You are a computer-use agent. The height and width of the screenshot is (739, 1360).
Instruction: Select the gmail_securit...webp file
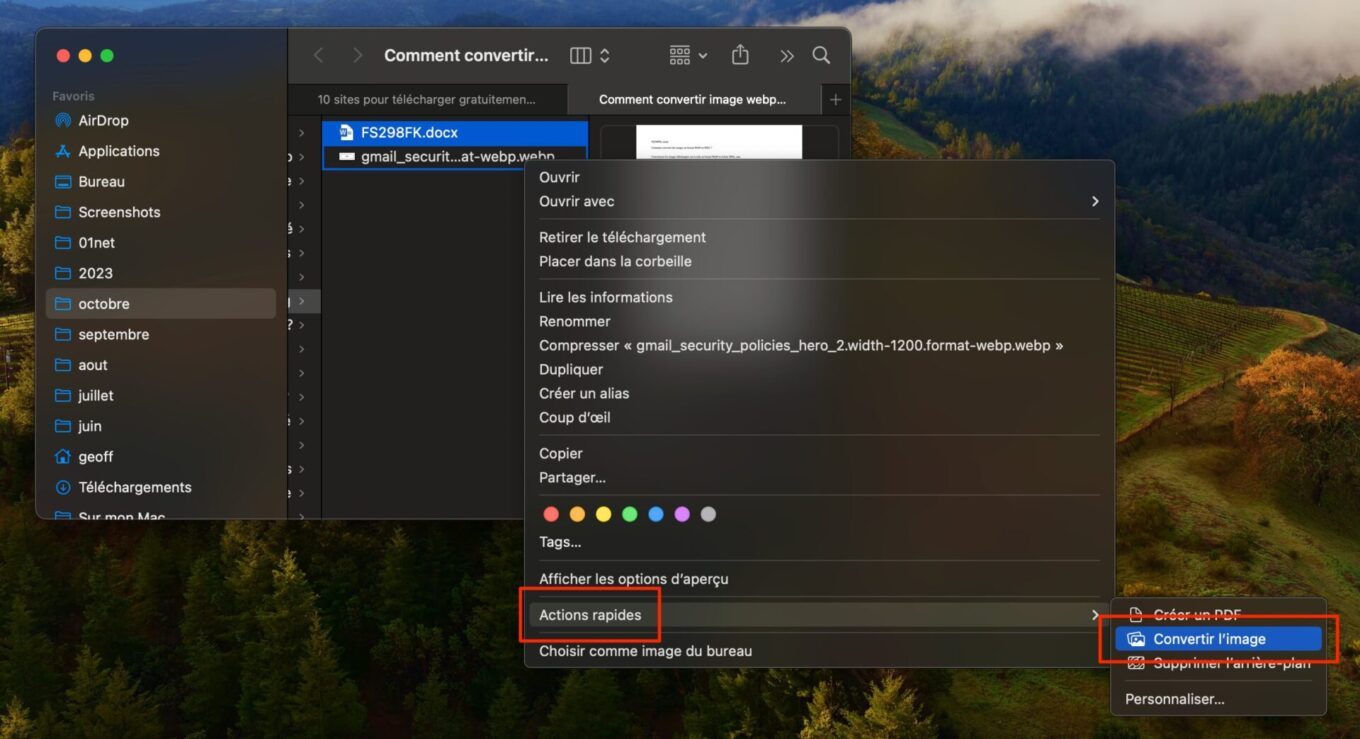click(455, 157)
